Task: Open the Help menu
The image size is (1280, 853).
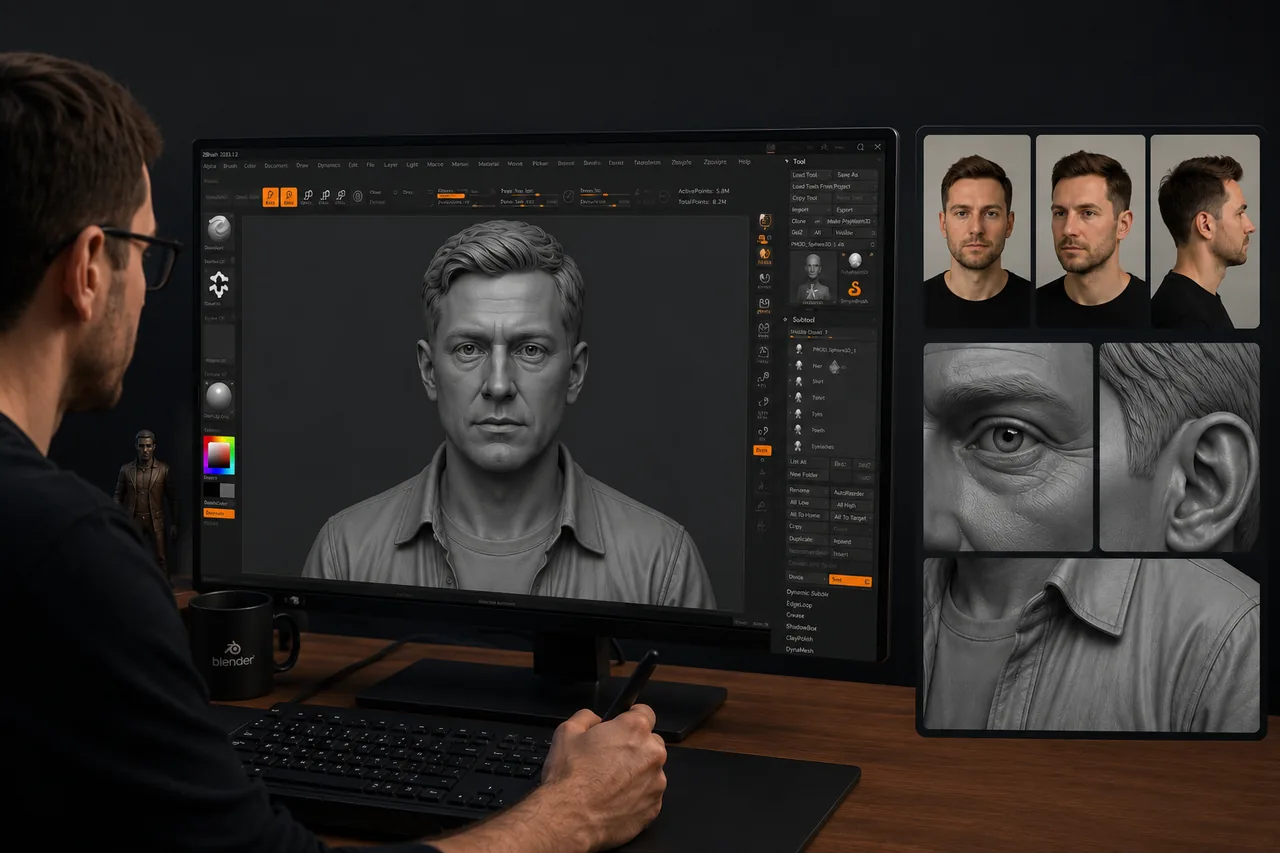Action: point(744,162)
